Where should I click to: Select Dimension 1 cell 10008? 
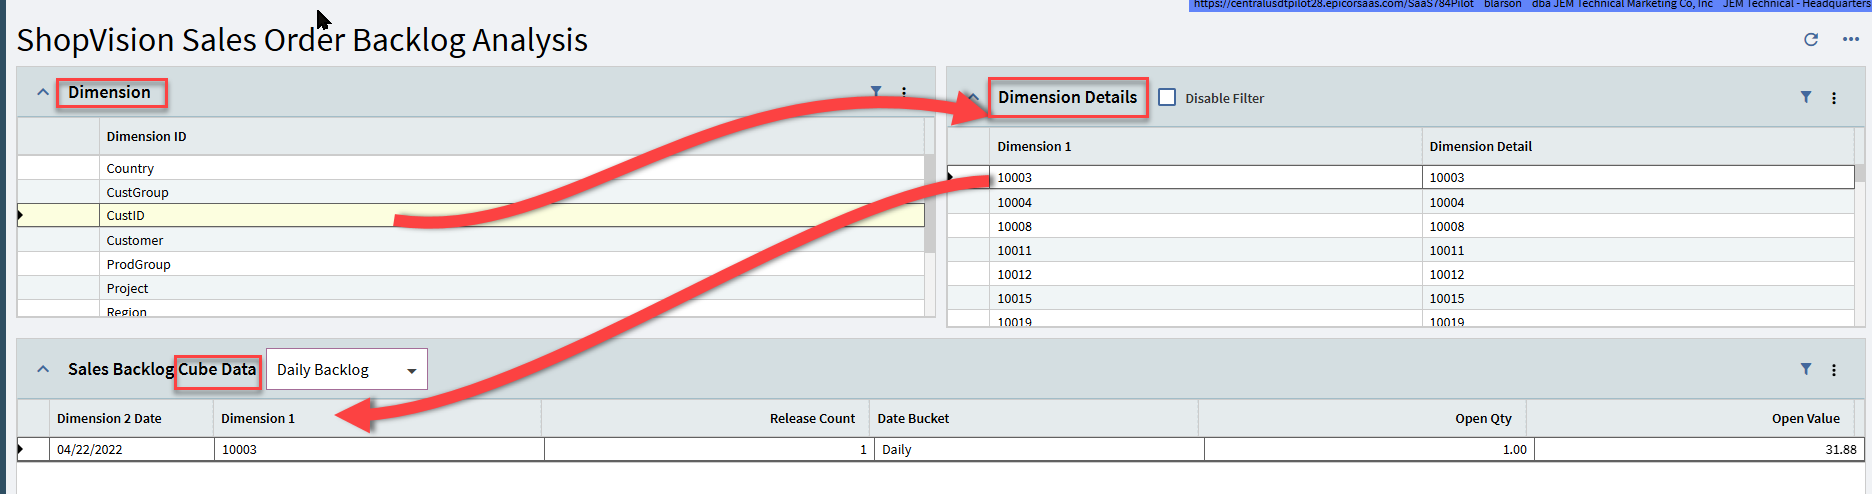coord(1205,226)
